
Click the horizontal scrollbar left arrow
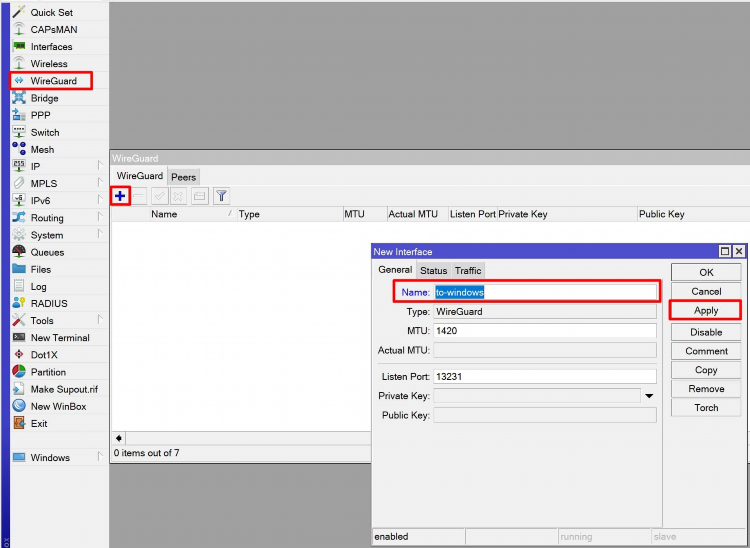coord(119,438)
